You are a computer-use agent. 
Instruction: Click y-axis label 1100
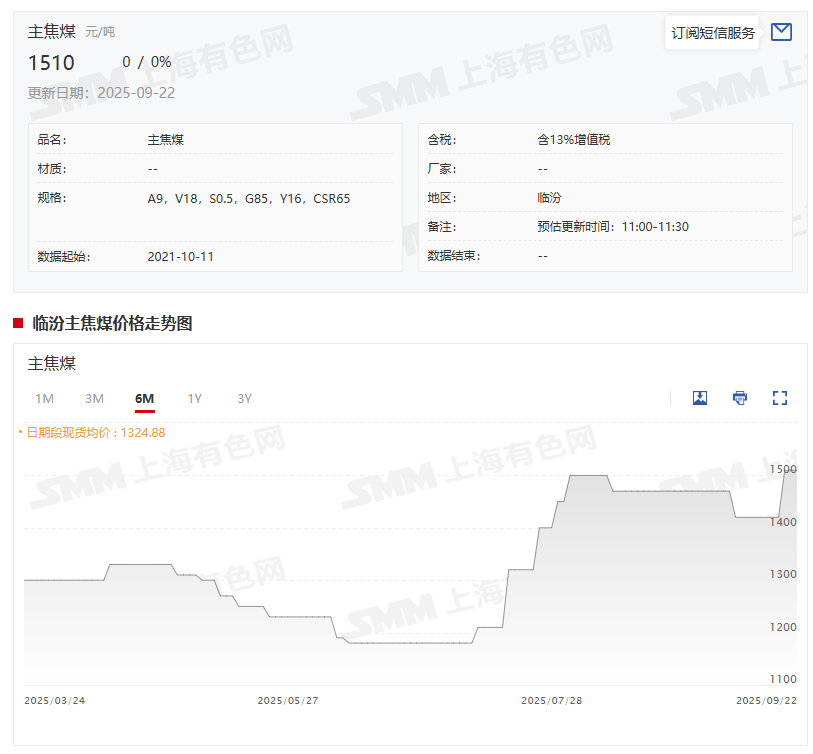click(783, 679)
